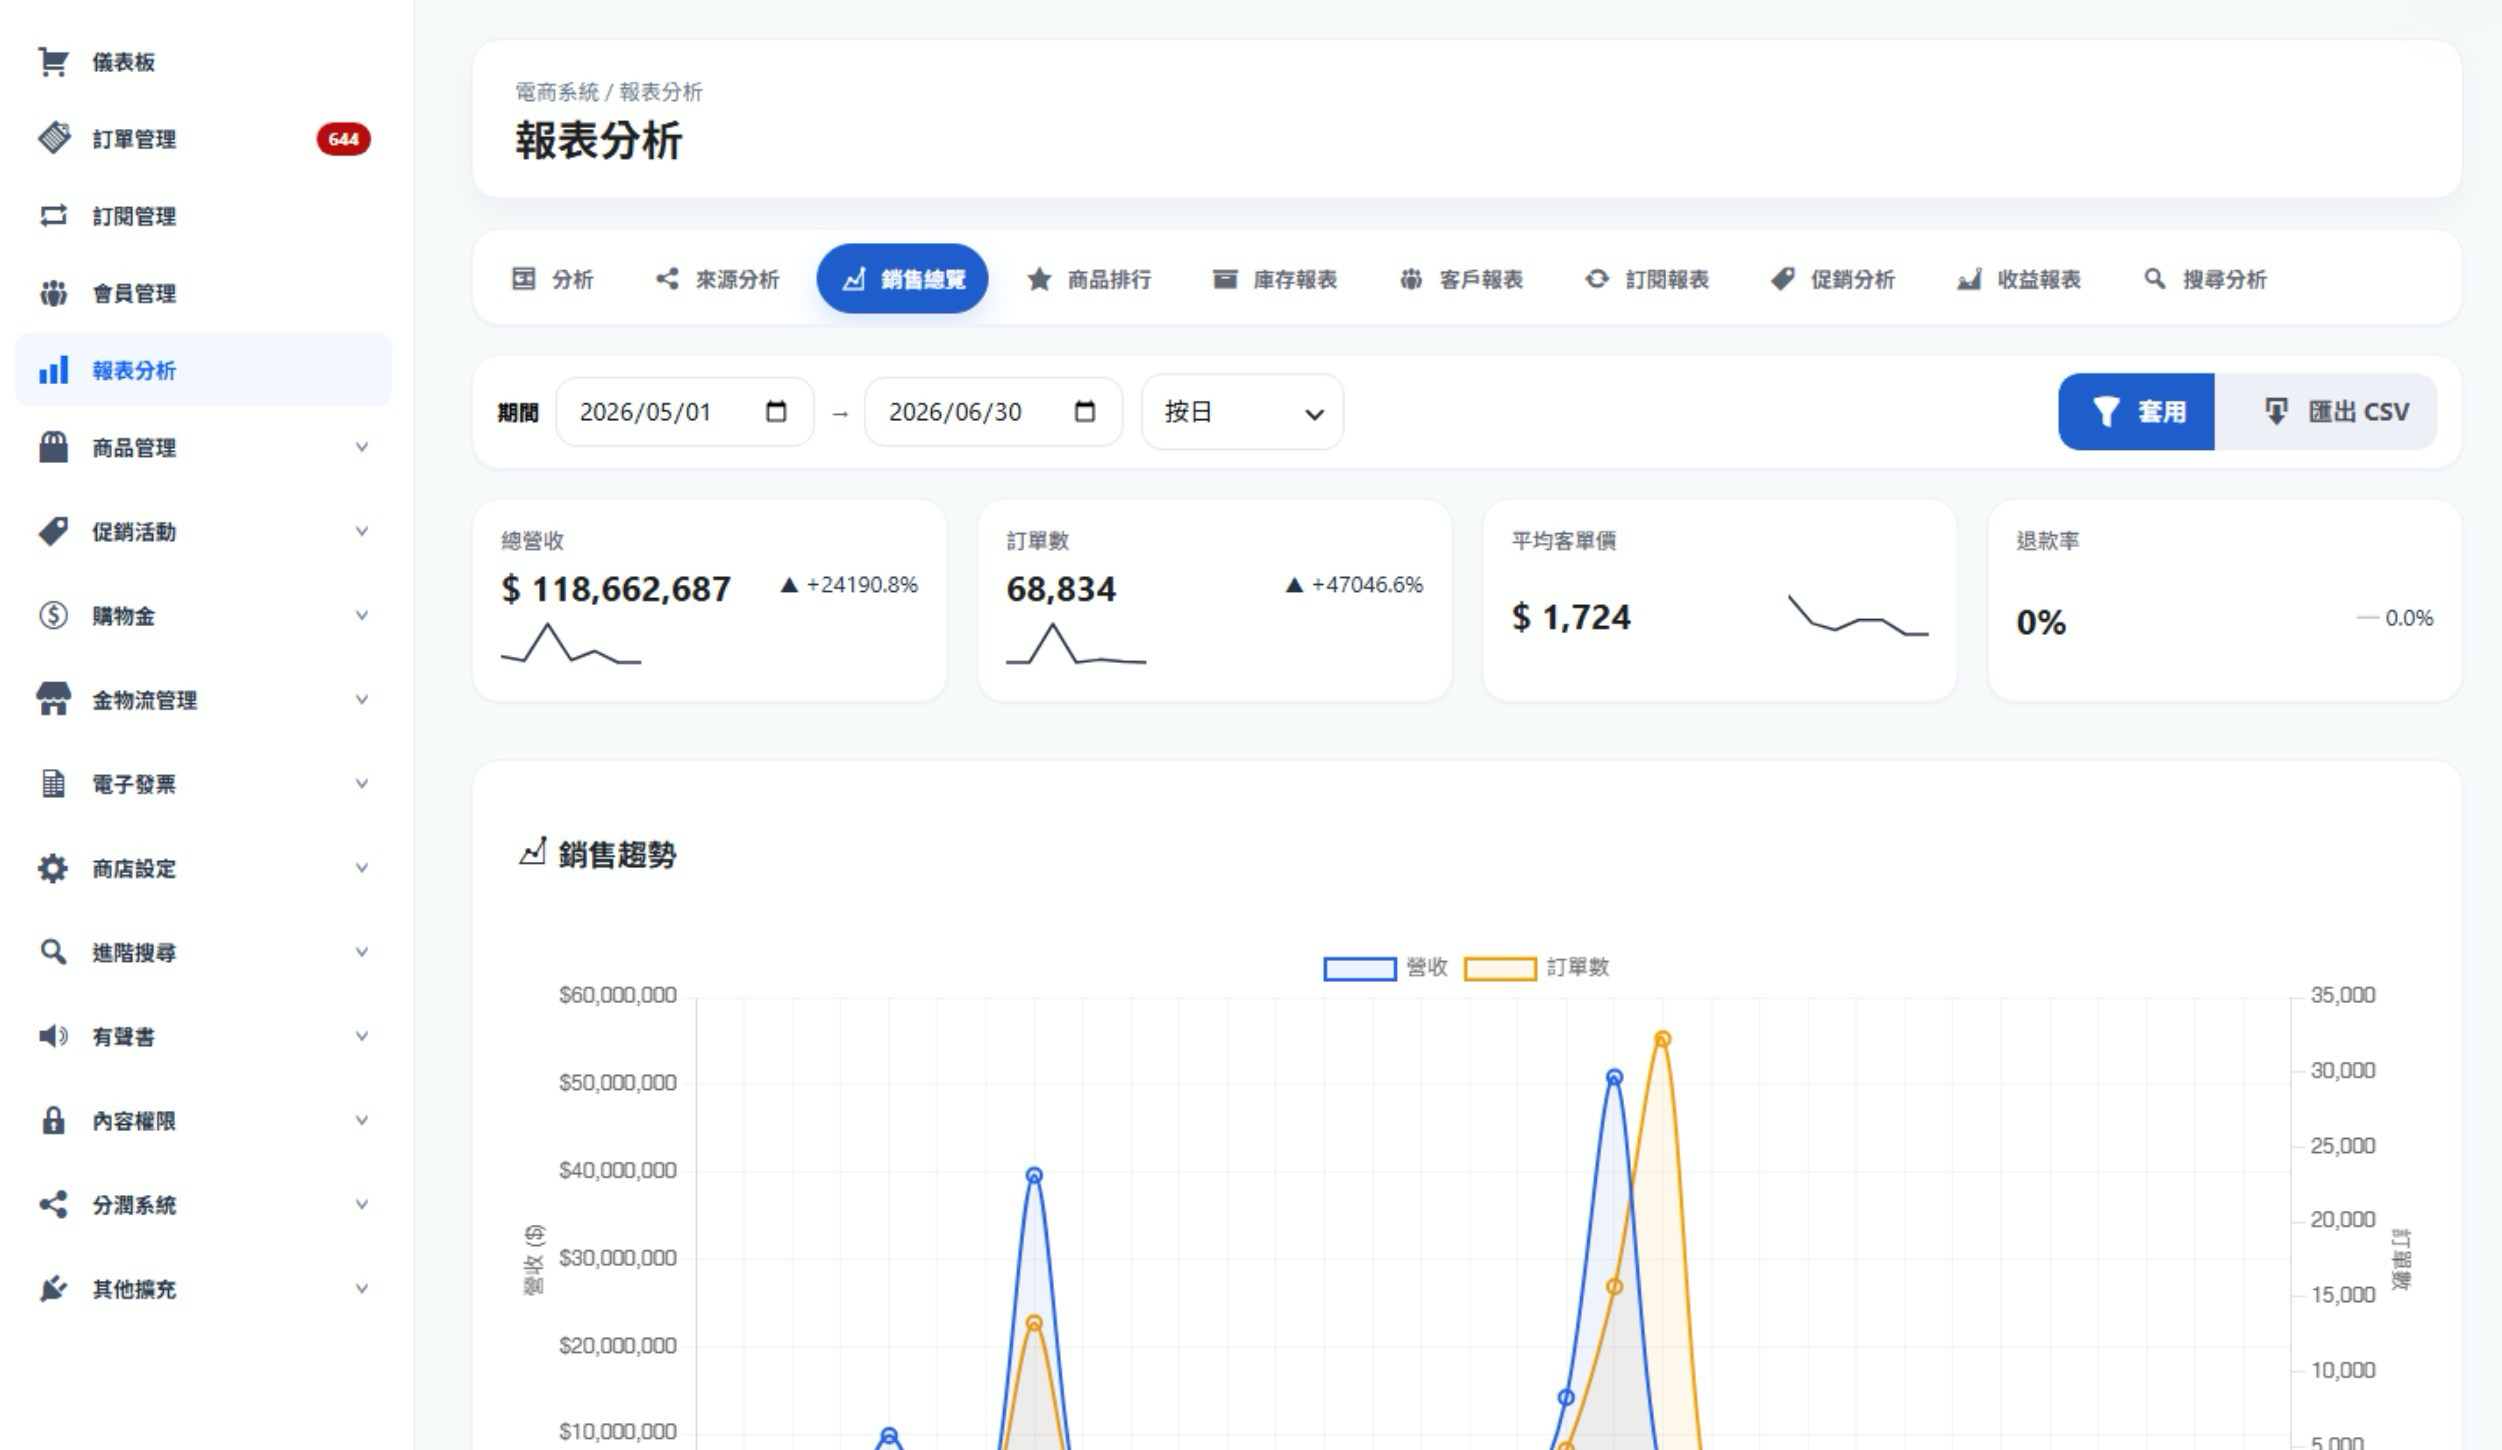Click the 內容權限 lock icon
The image size is (2502, 1450).
pyautogui.click(x=53, y=1120)
